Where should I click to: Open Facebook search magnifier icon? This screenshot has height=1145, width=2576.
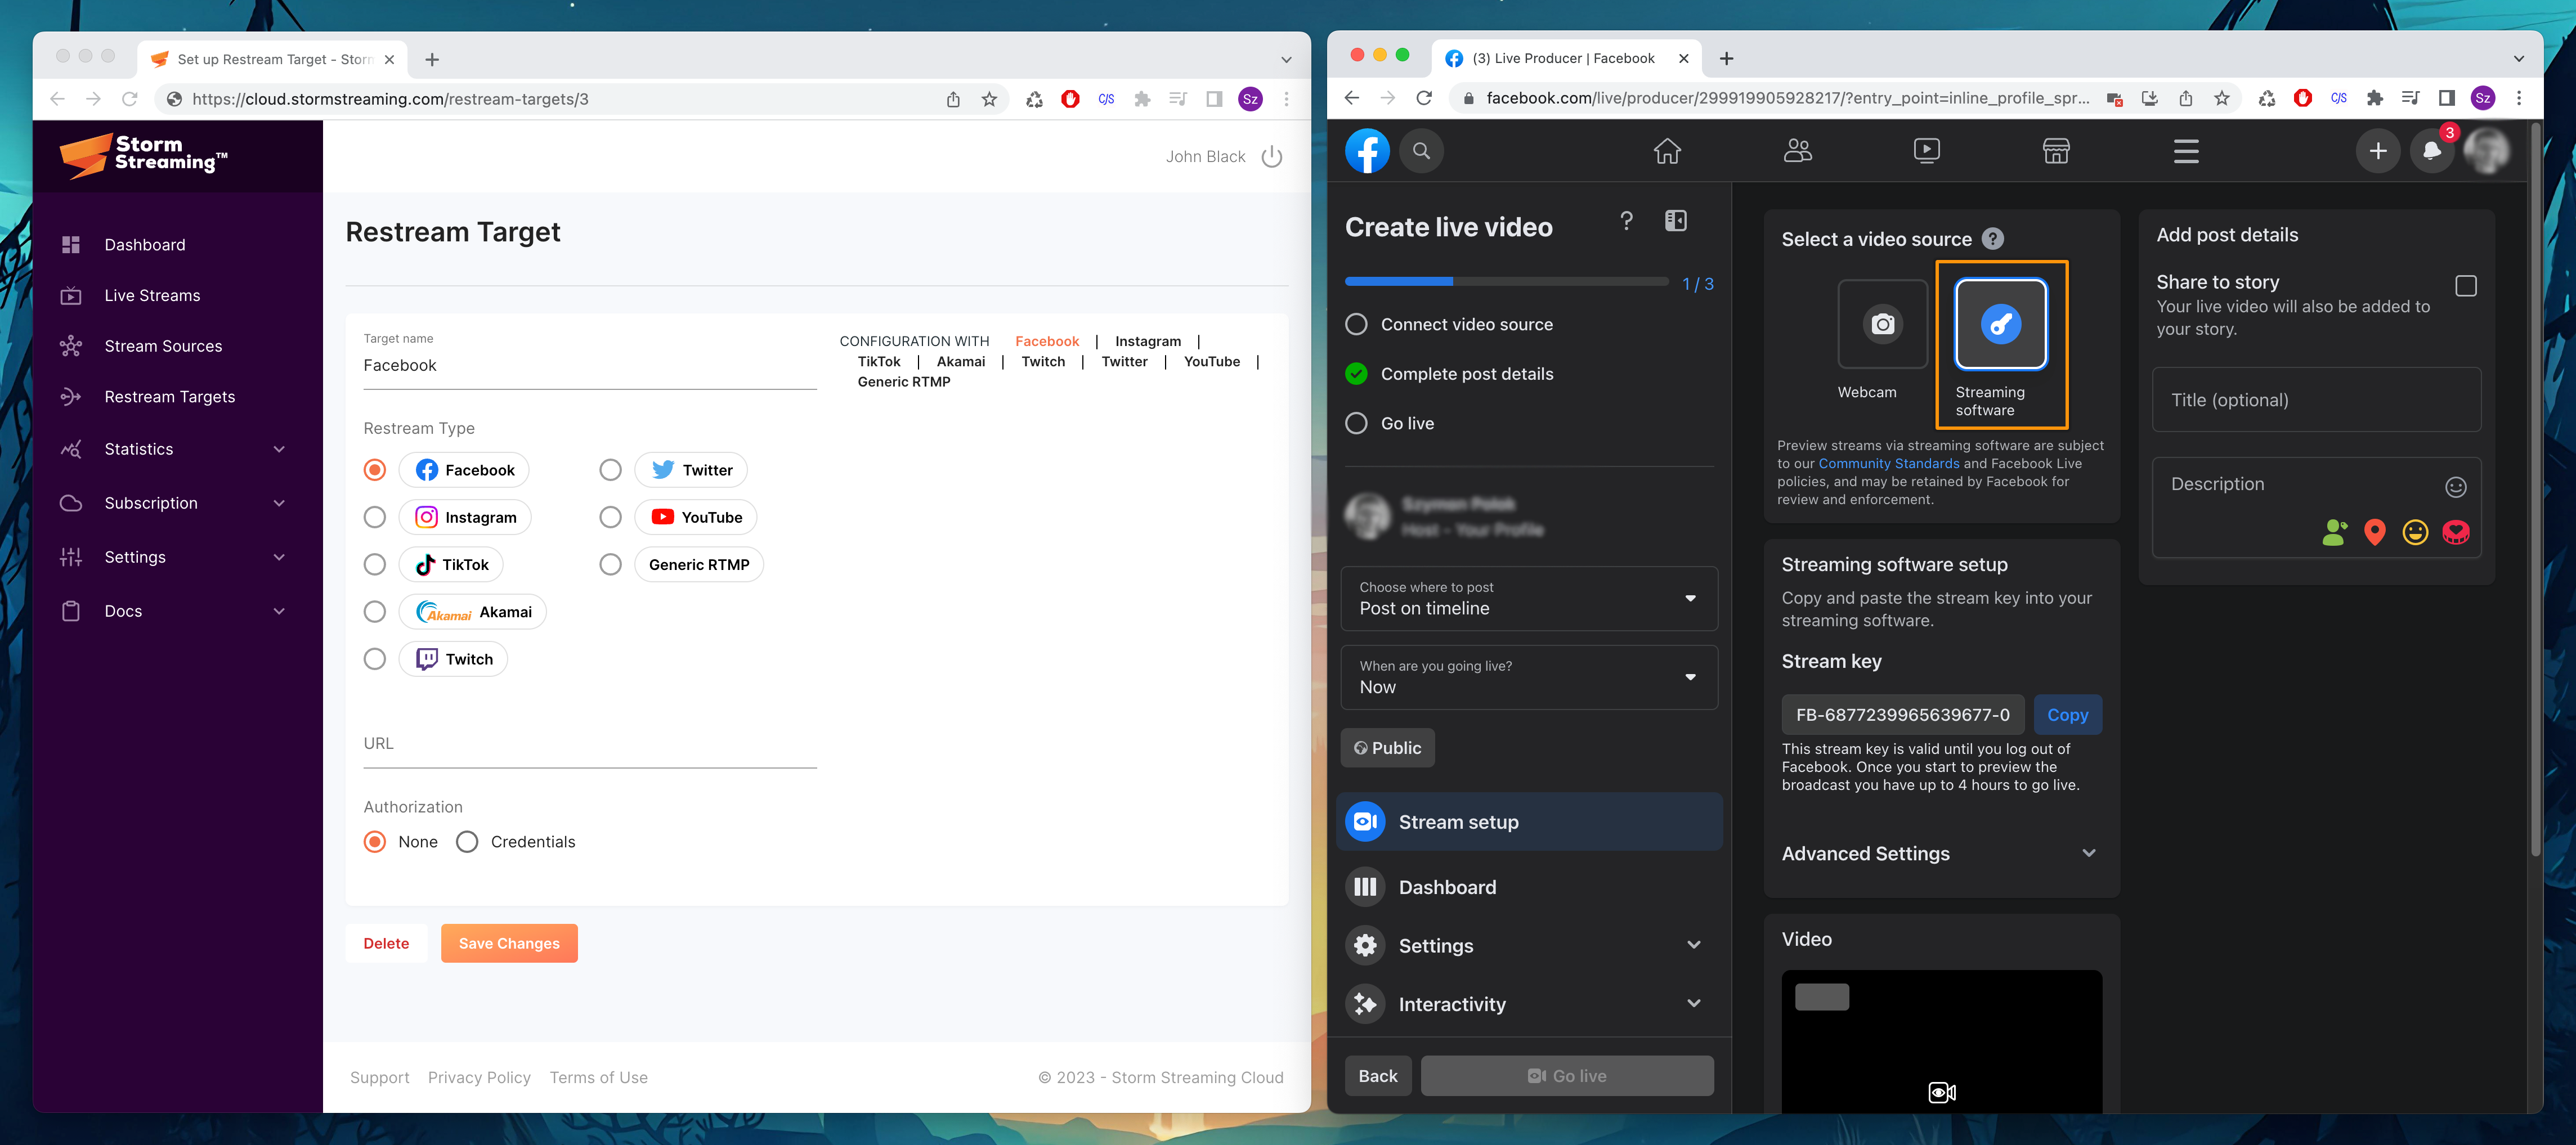pyautogui.click(x=1421, y=151)
